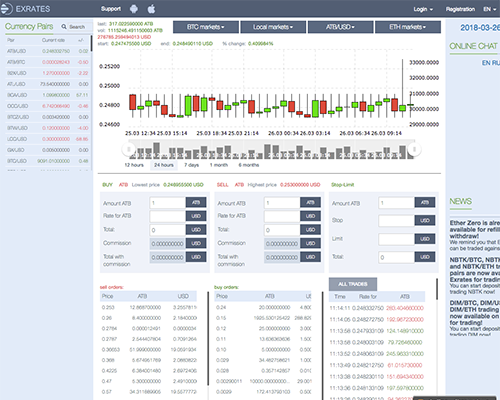The width and height of the screenshot is (500, 400).
Task: Select the 1 month chart range
Action: tap(219, 165)
